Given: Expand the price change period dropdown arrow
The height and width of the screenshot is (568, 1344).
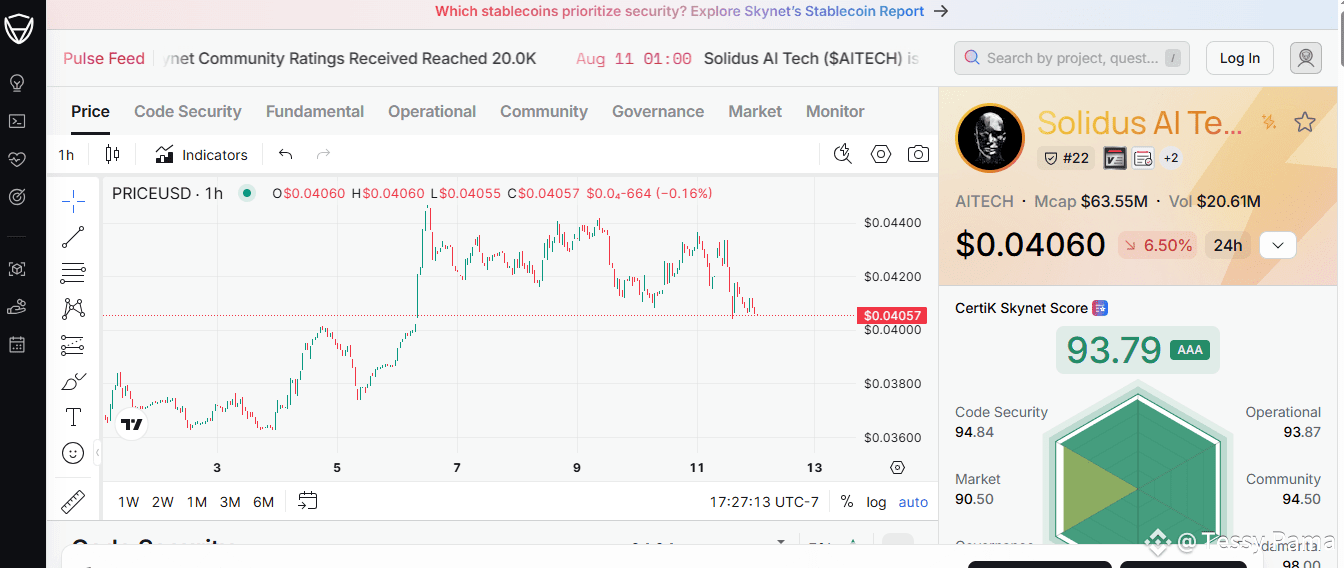Looking at the screenshot, I should (1278, 245).
